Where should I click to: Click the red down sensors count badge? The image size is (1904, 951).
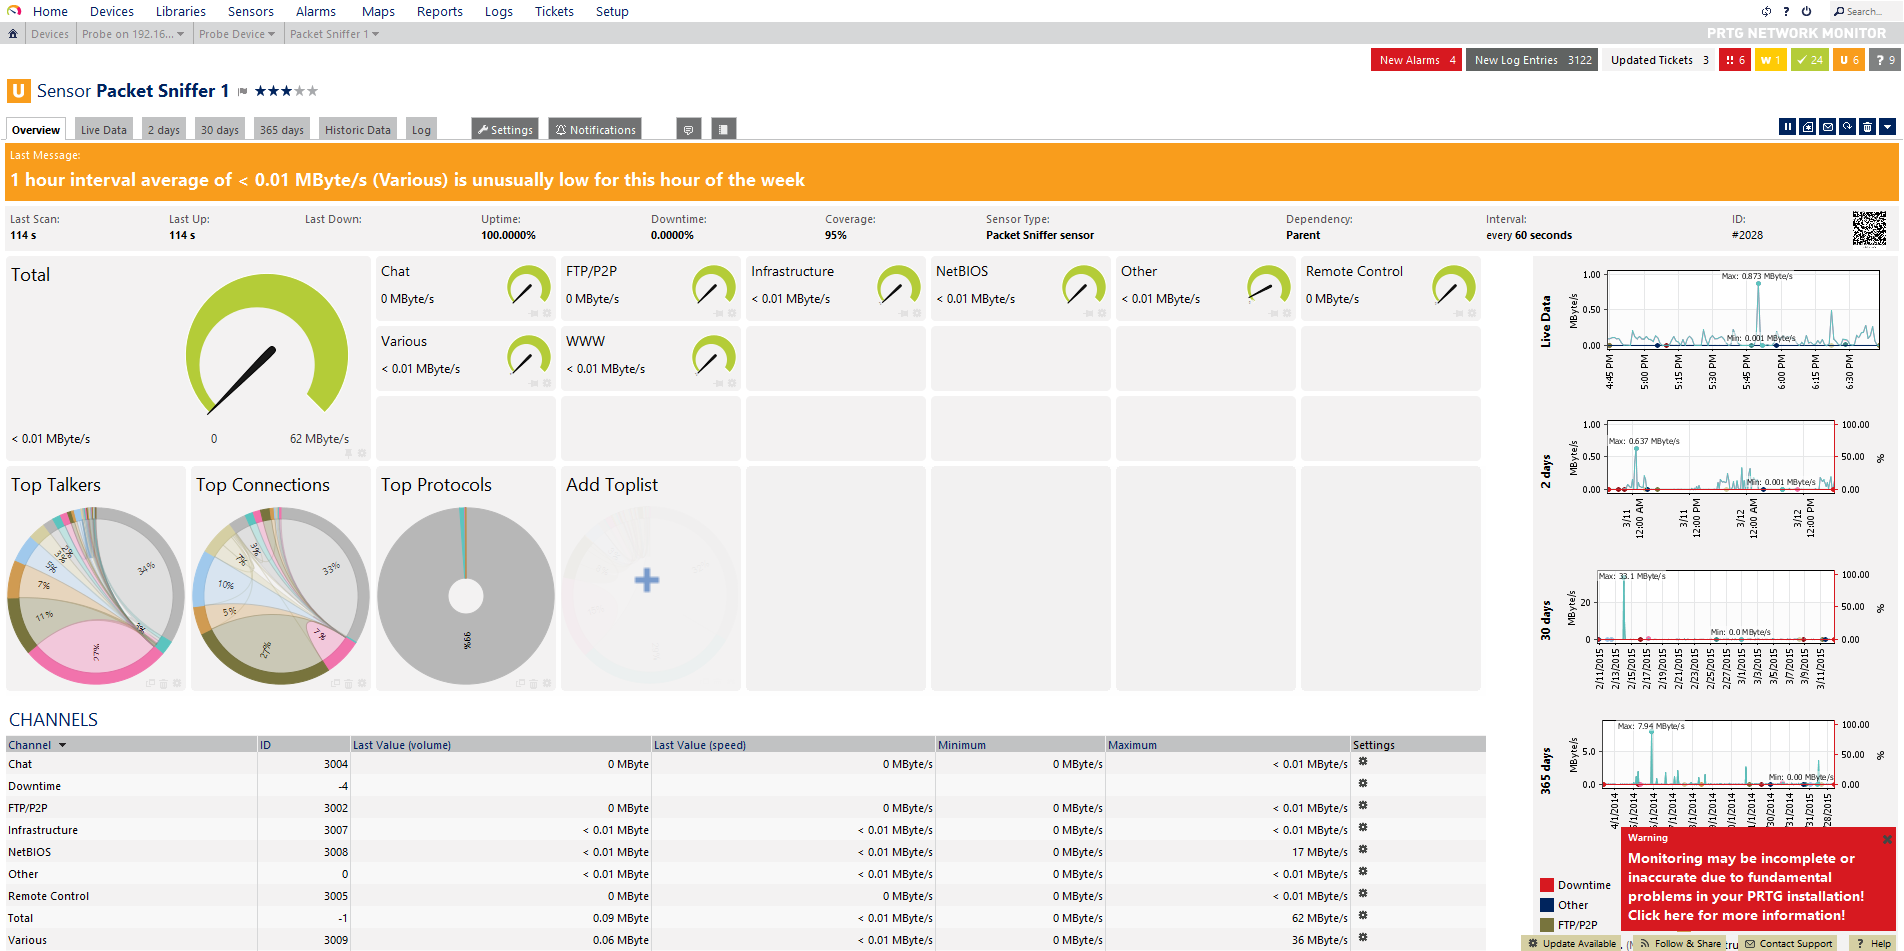[x=1735, y=60]
